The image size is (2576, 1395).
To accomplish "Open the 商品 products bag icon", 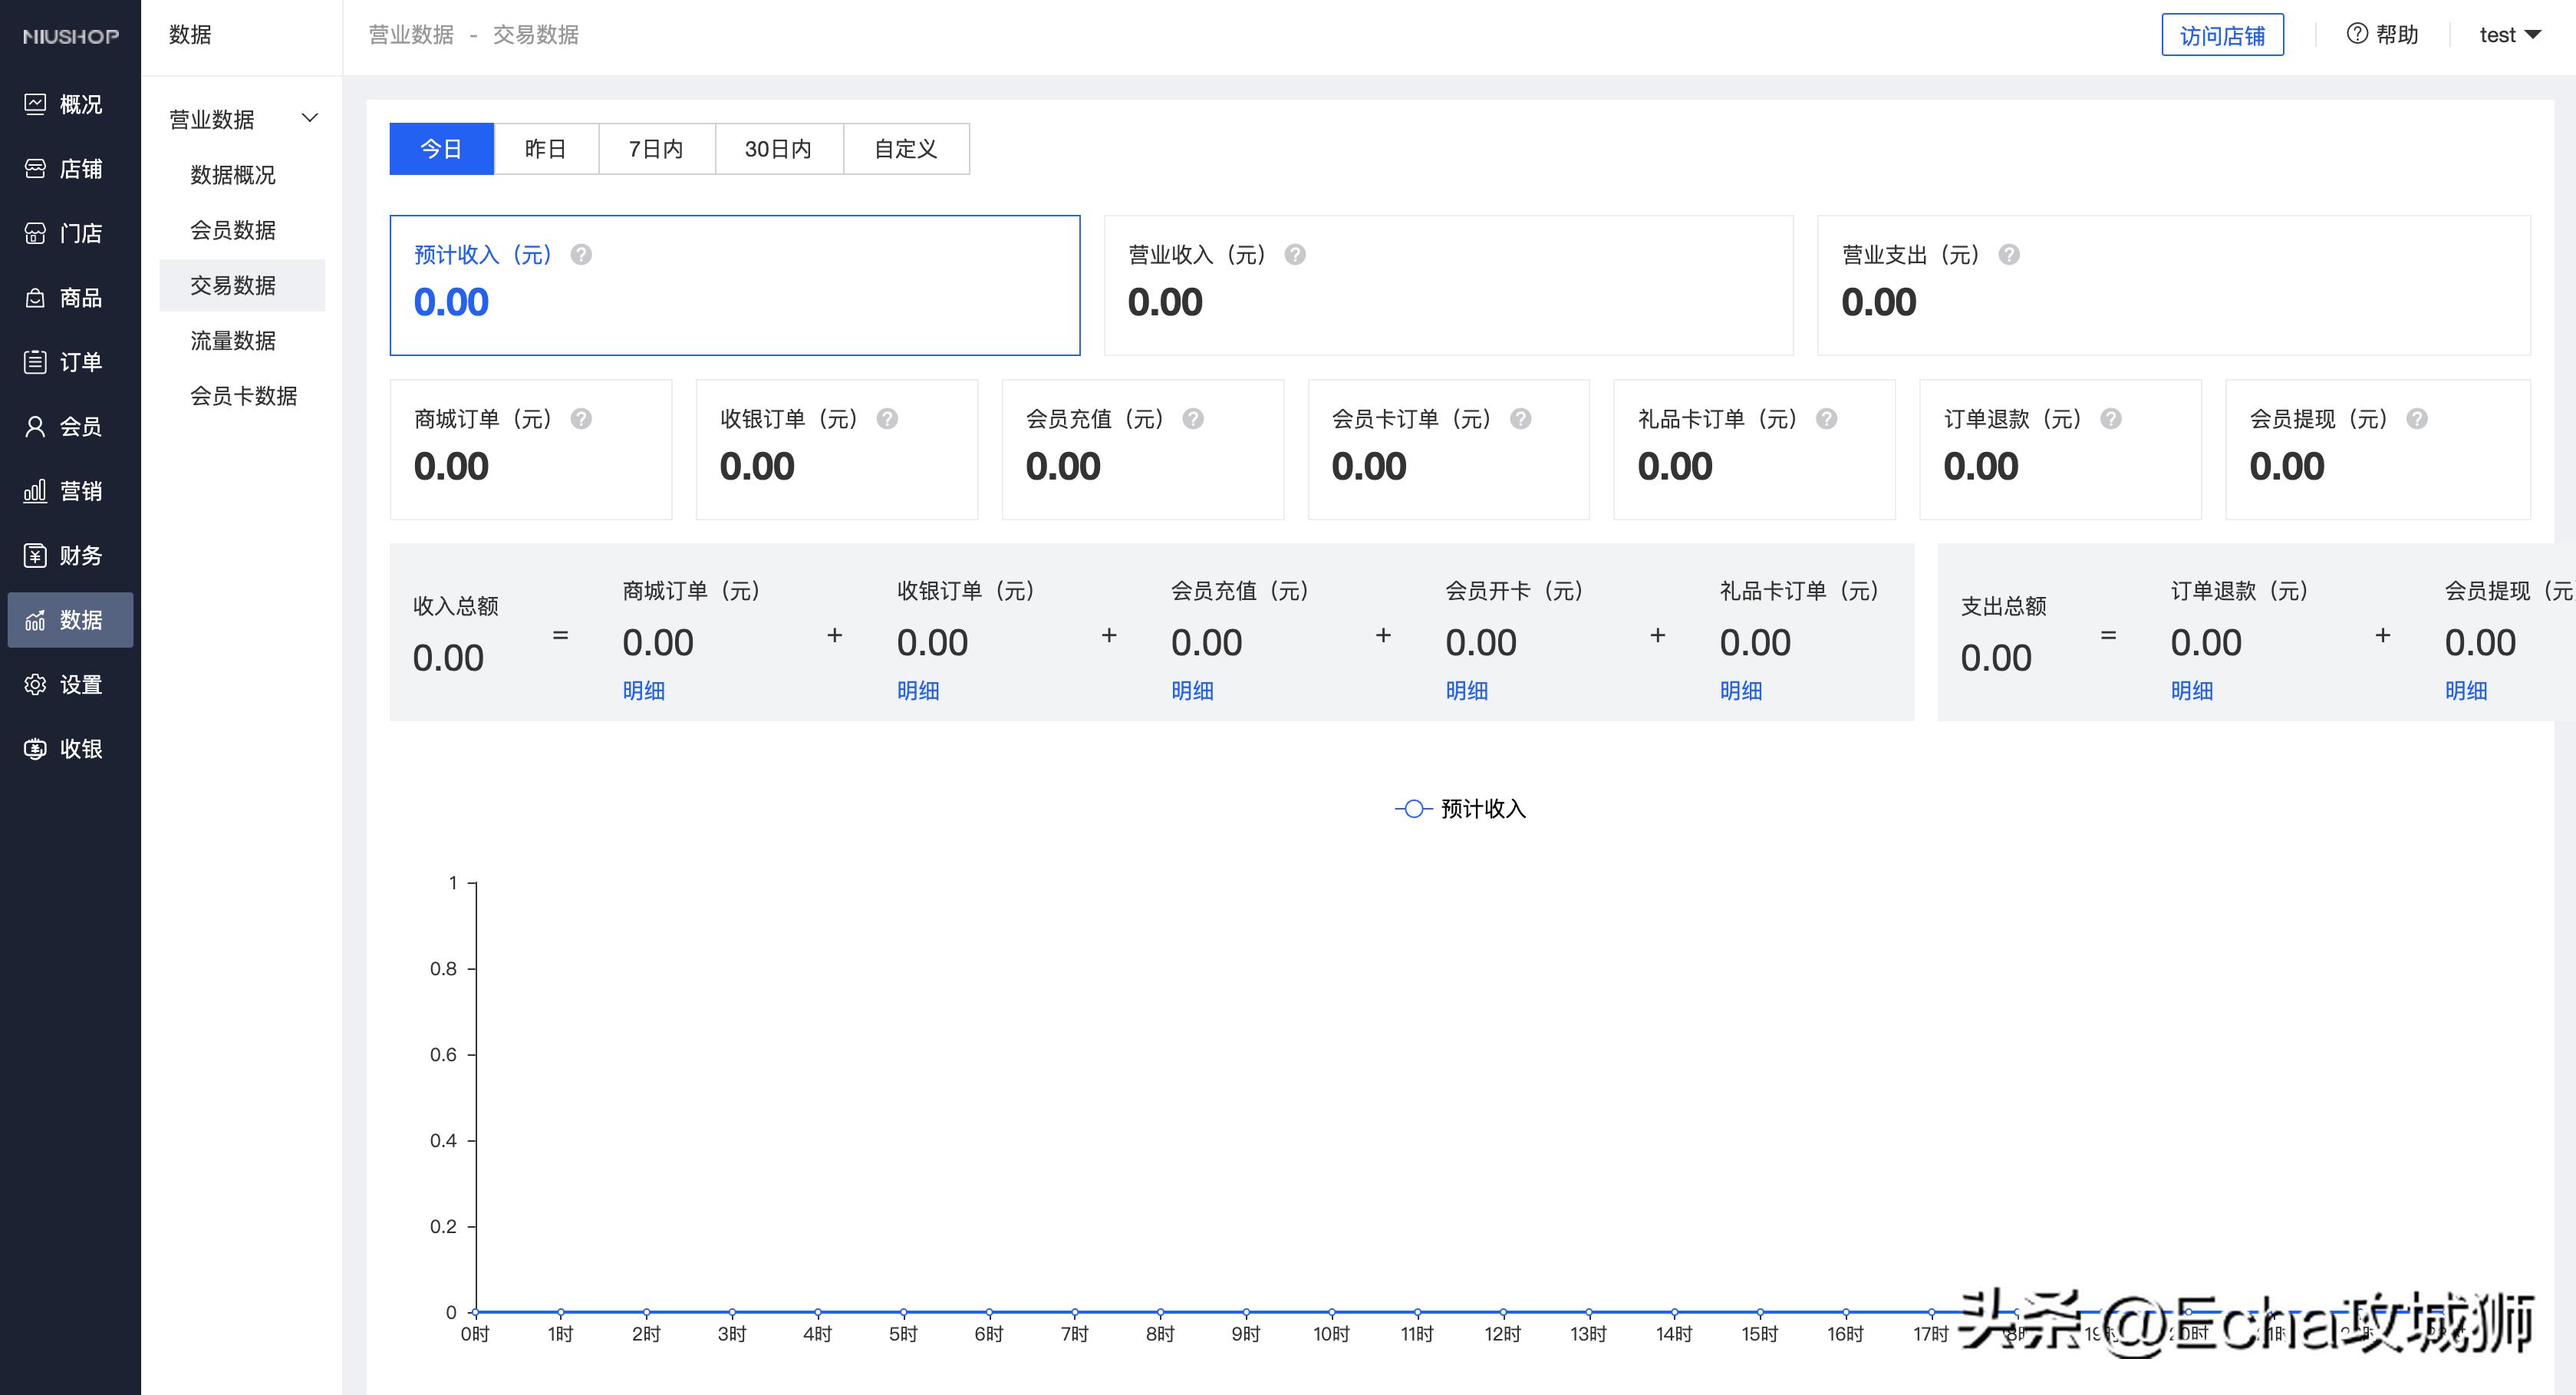I will click(35, 298).
